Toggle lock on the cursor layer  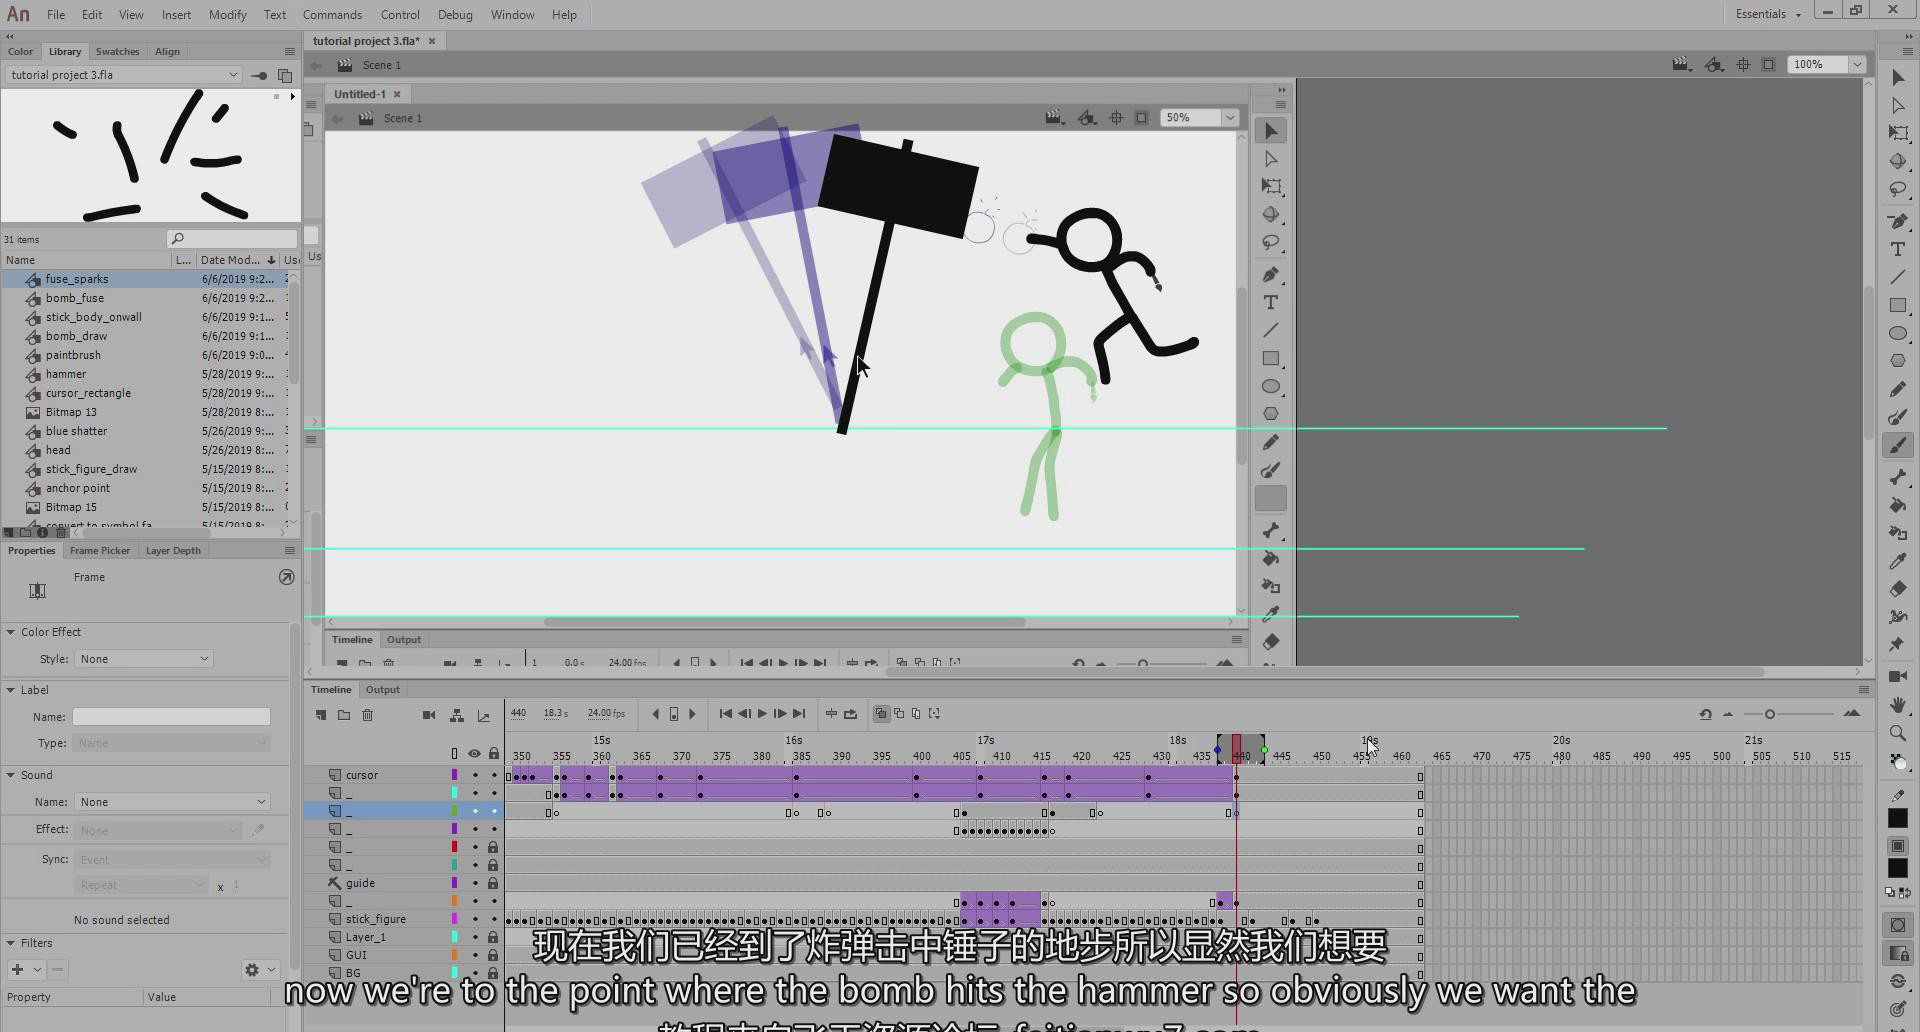(493, 775)
